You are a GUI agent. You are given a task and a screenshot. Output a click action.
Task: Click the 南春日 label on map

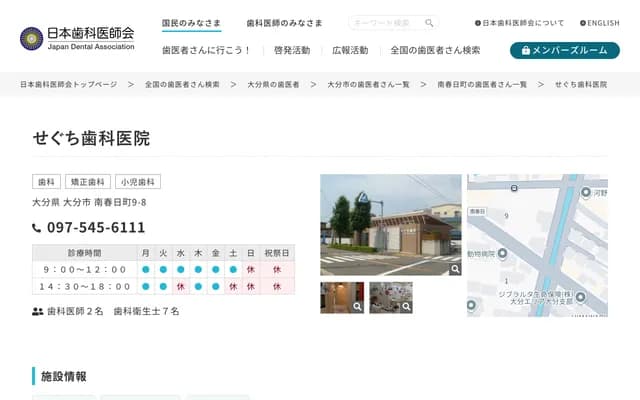pyautogui.click(x=477, y=211)
